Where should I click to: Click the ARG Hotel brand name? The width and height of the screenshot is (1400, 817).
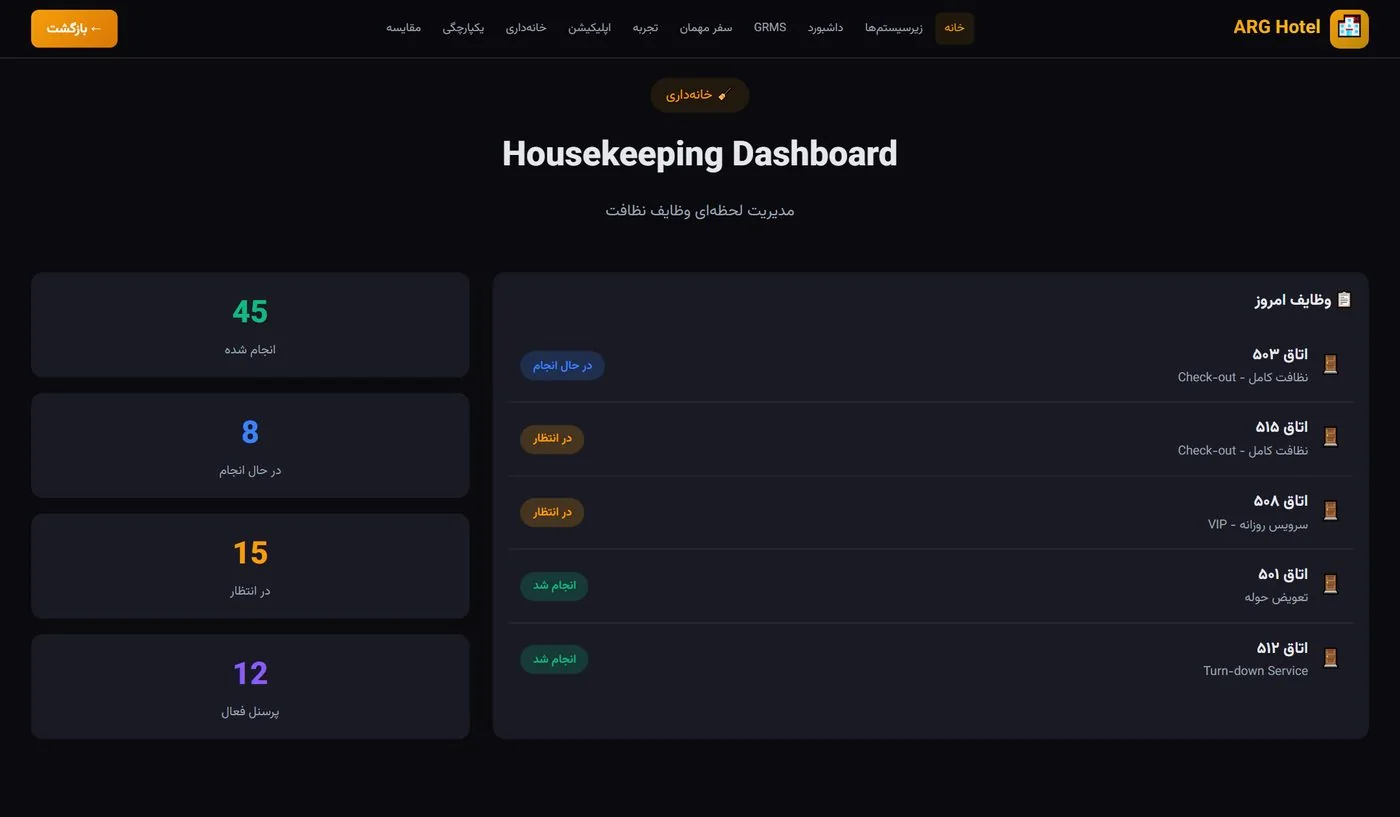[1277, 28]
